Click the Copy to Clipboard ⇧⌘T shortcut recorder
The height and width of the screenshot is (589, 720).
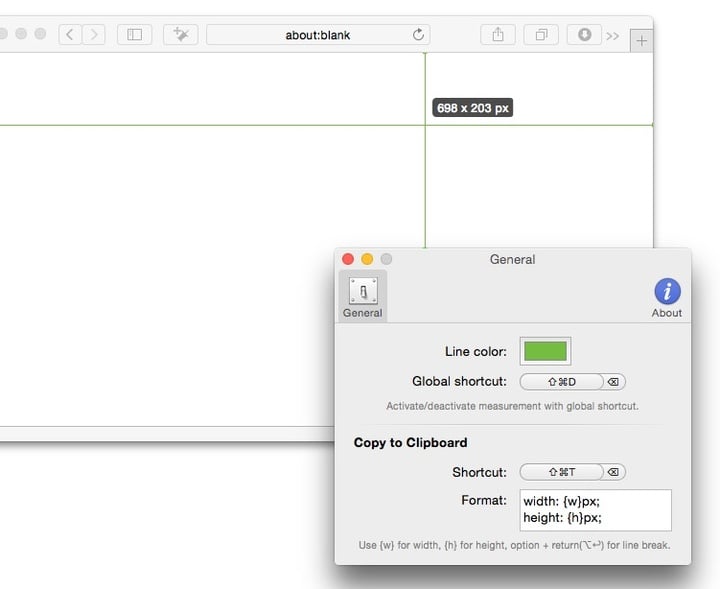[561, 472]
